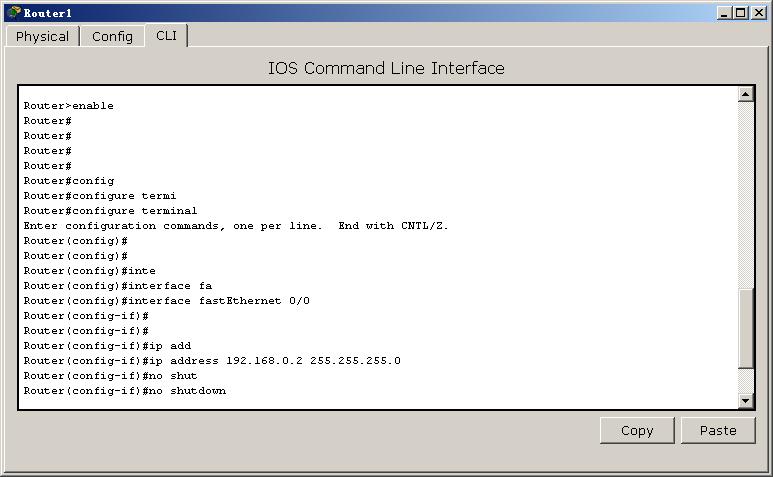This screenshot has height=477, width=773.
Task: Maximize the Router1 window
Action: click(x=740, y=13)
